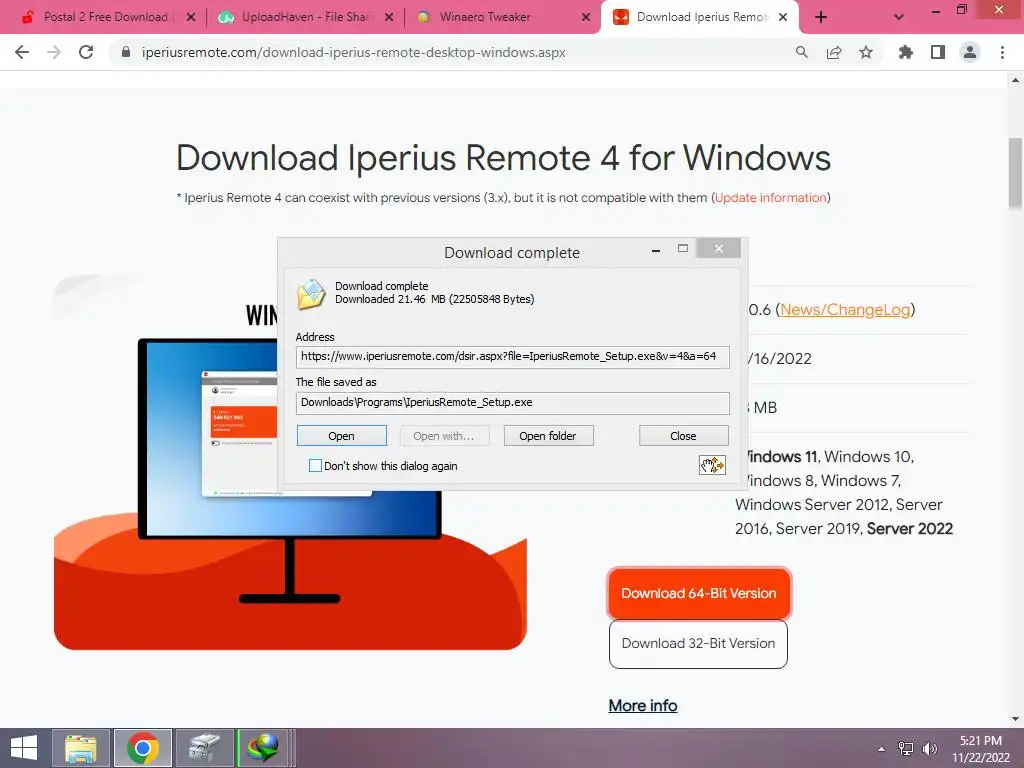Click the scrollbar down arrow
The image size is (1024, 768).
pyautogui.click(x=1015, y=719)
